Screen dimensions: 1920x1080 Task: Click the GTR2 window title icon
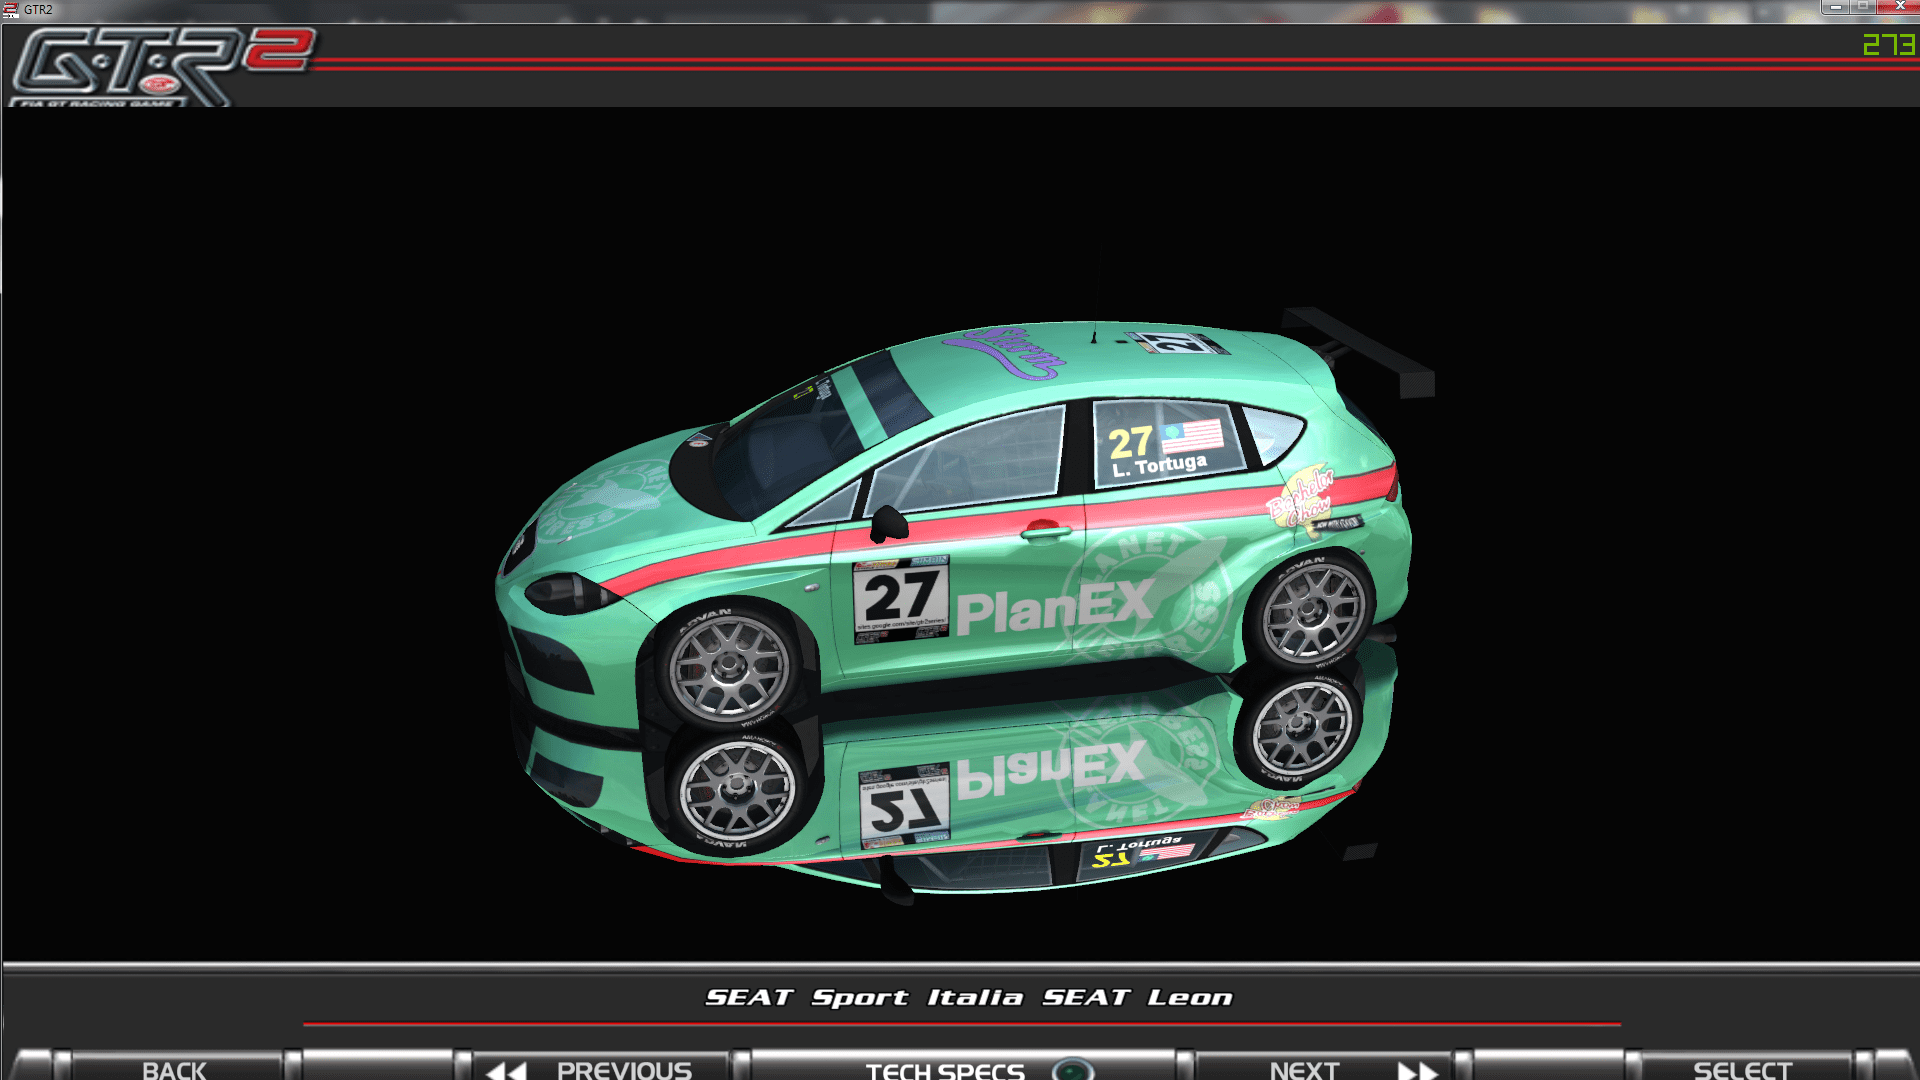point(11,10)
